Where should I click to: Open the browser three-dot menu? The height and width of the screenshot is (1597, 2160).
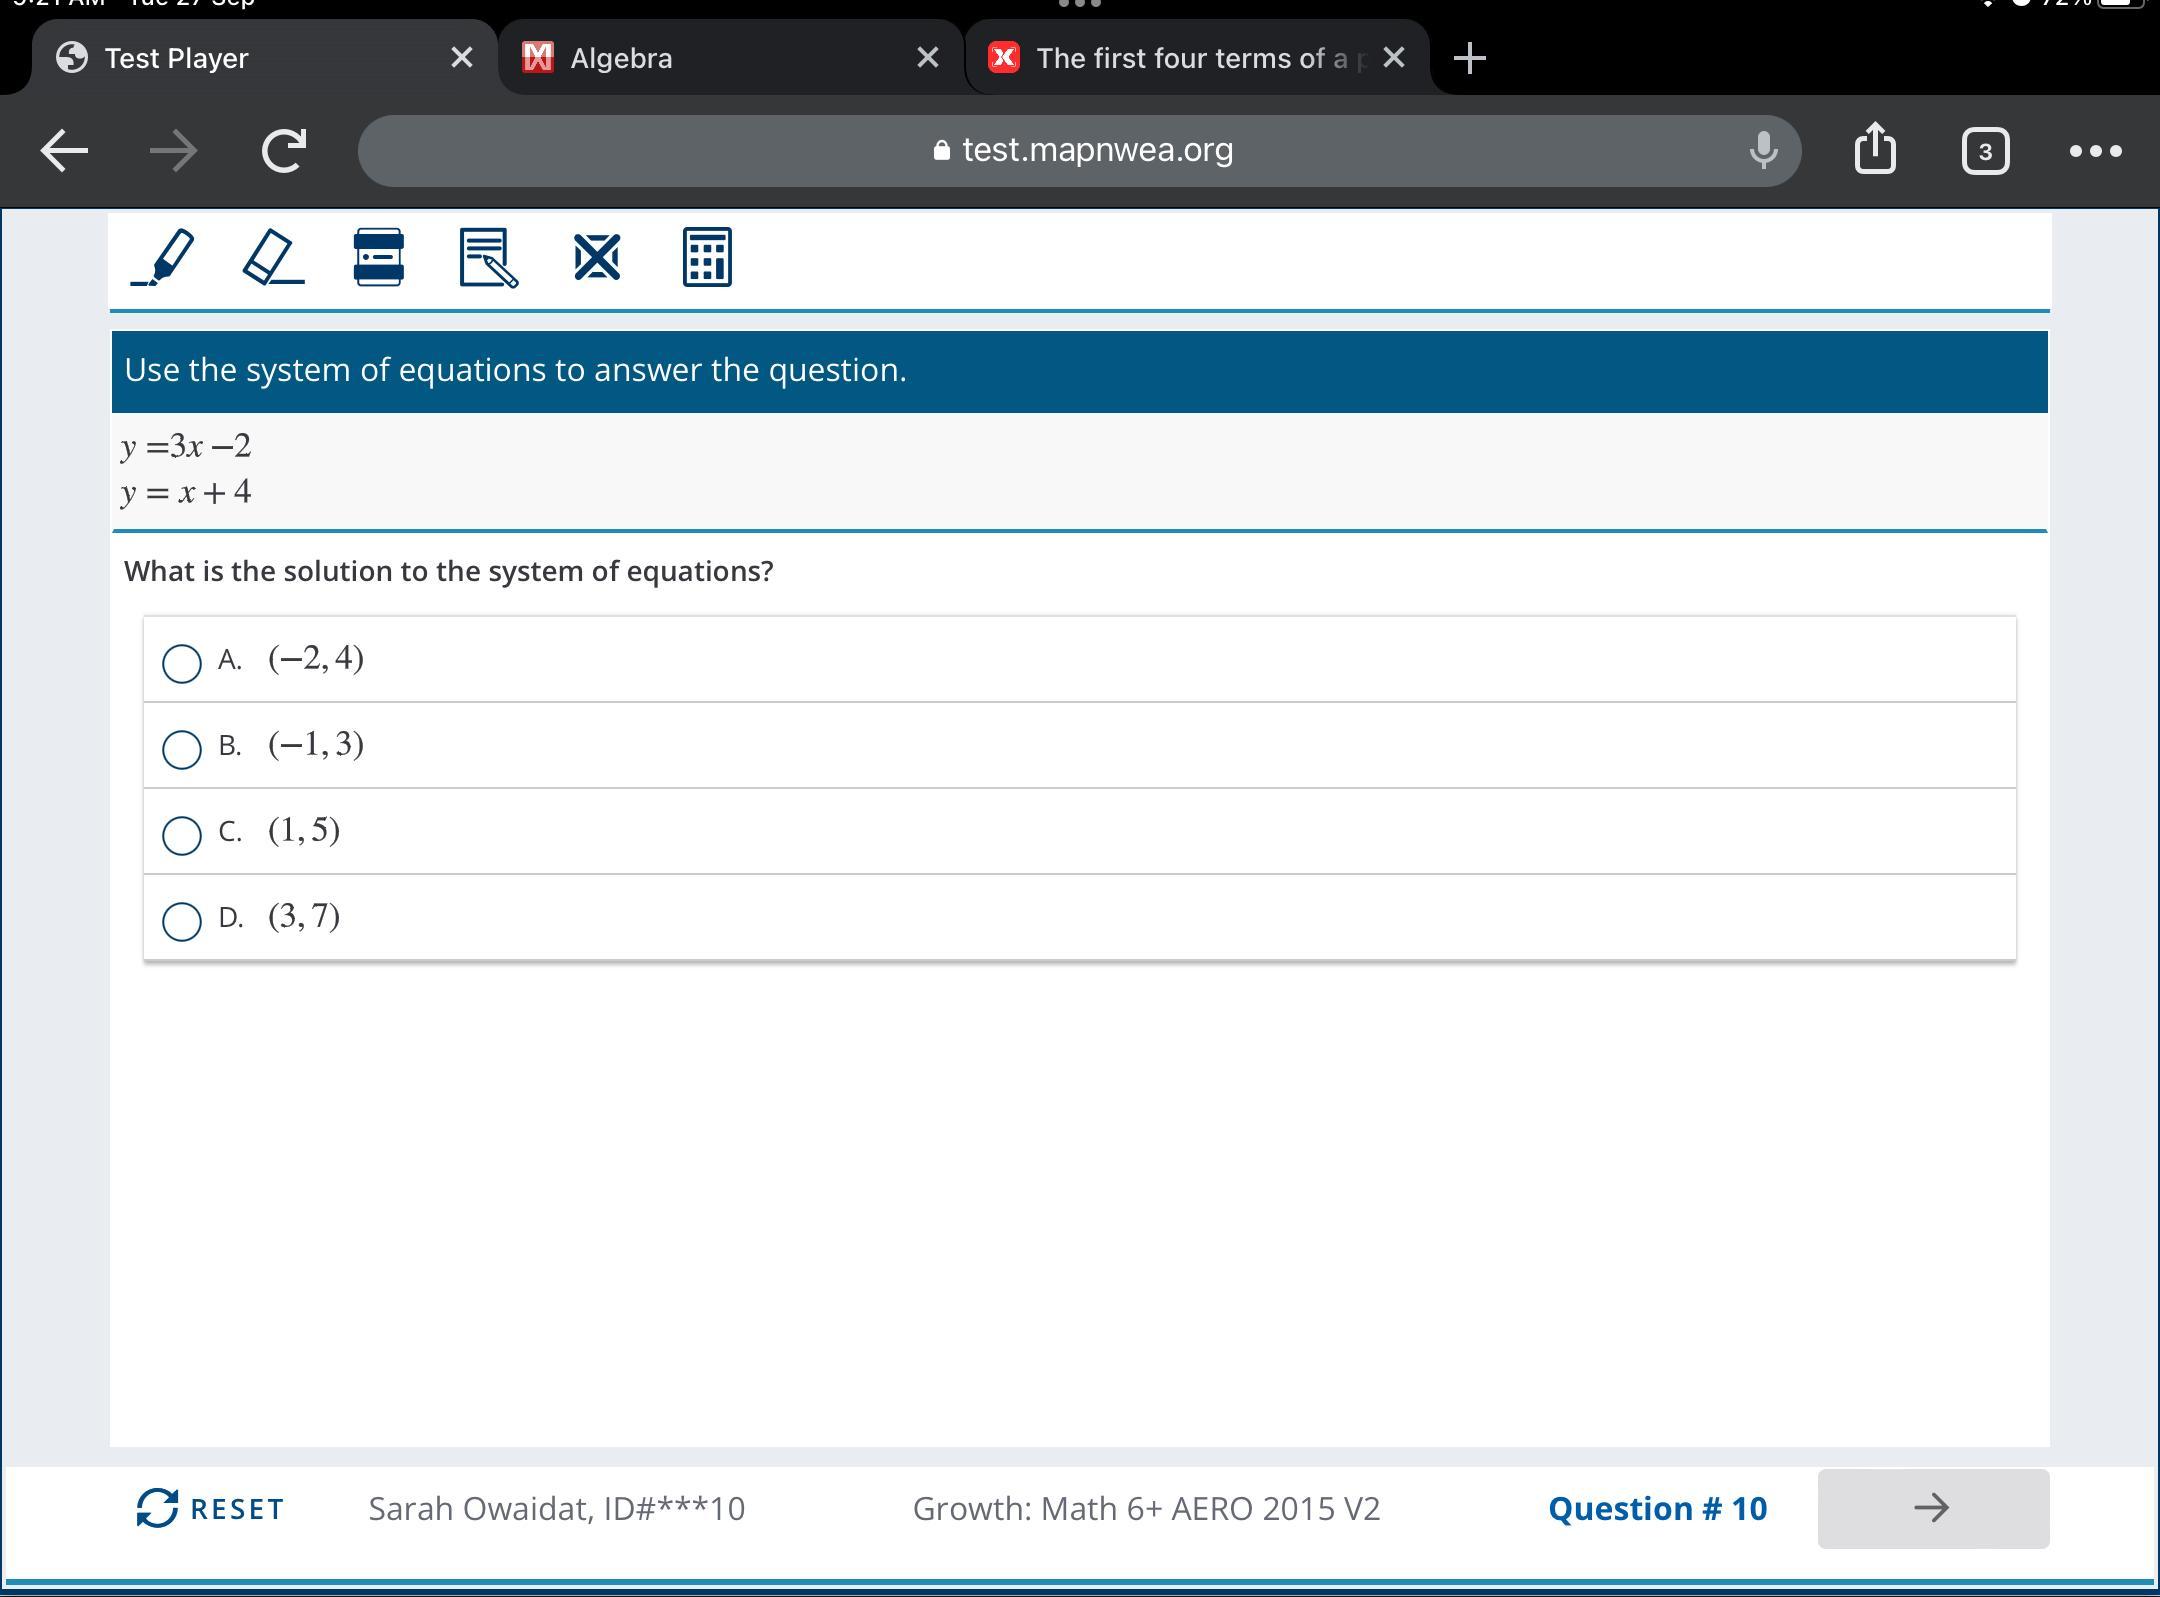click(x=2095, y=151)
